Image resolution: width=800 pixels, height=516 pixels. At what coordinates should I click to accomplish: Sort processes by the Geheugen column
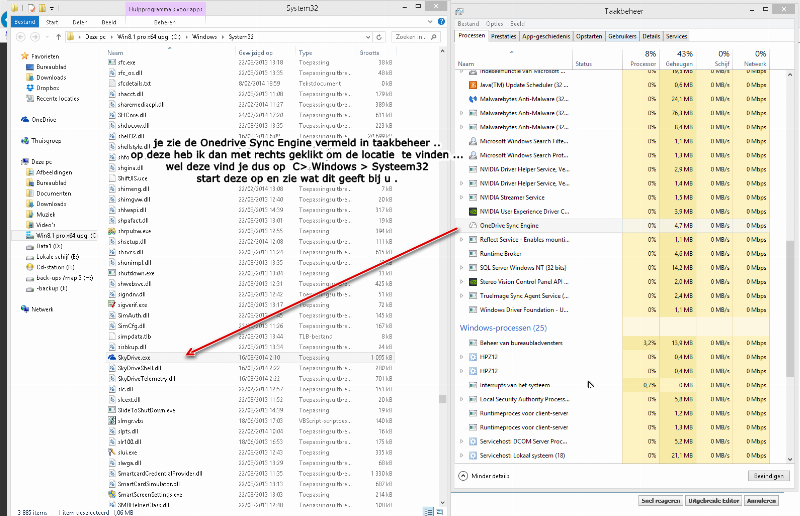tap(678, 58)
